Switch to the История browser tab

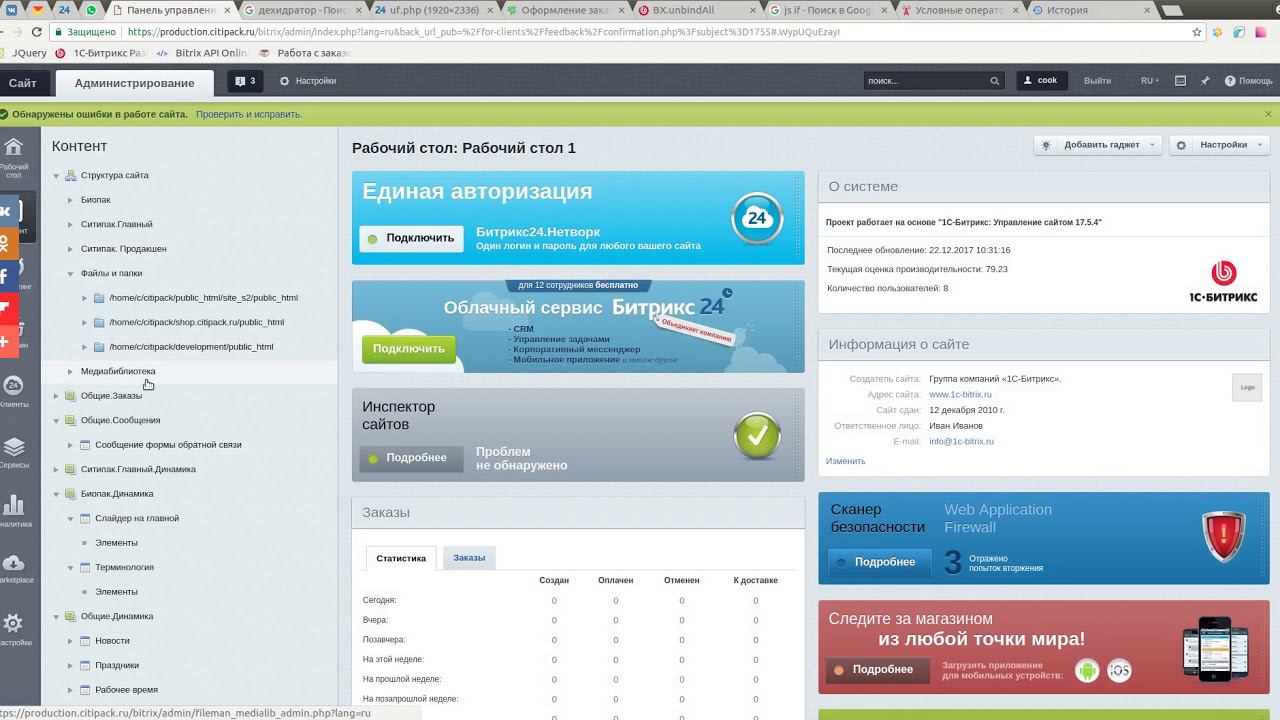[x=1090, y=10]
